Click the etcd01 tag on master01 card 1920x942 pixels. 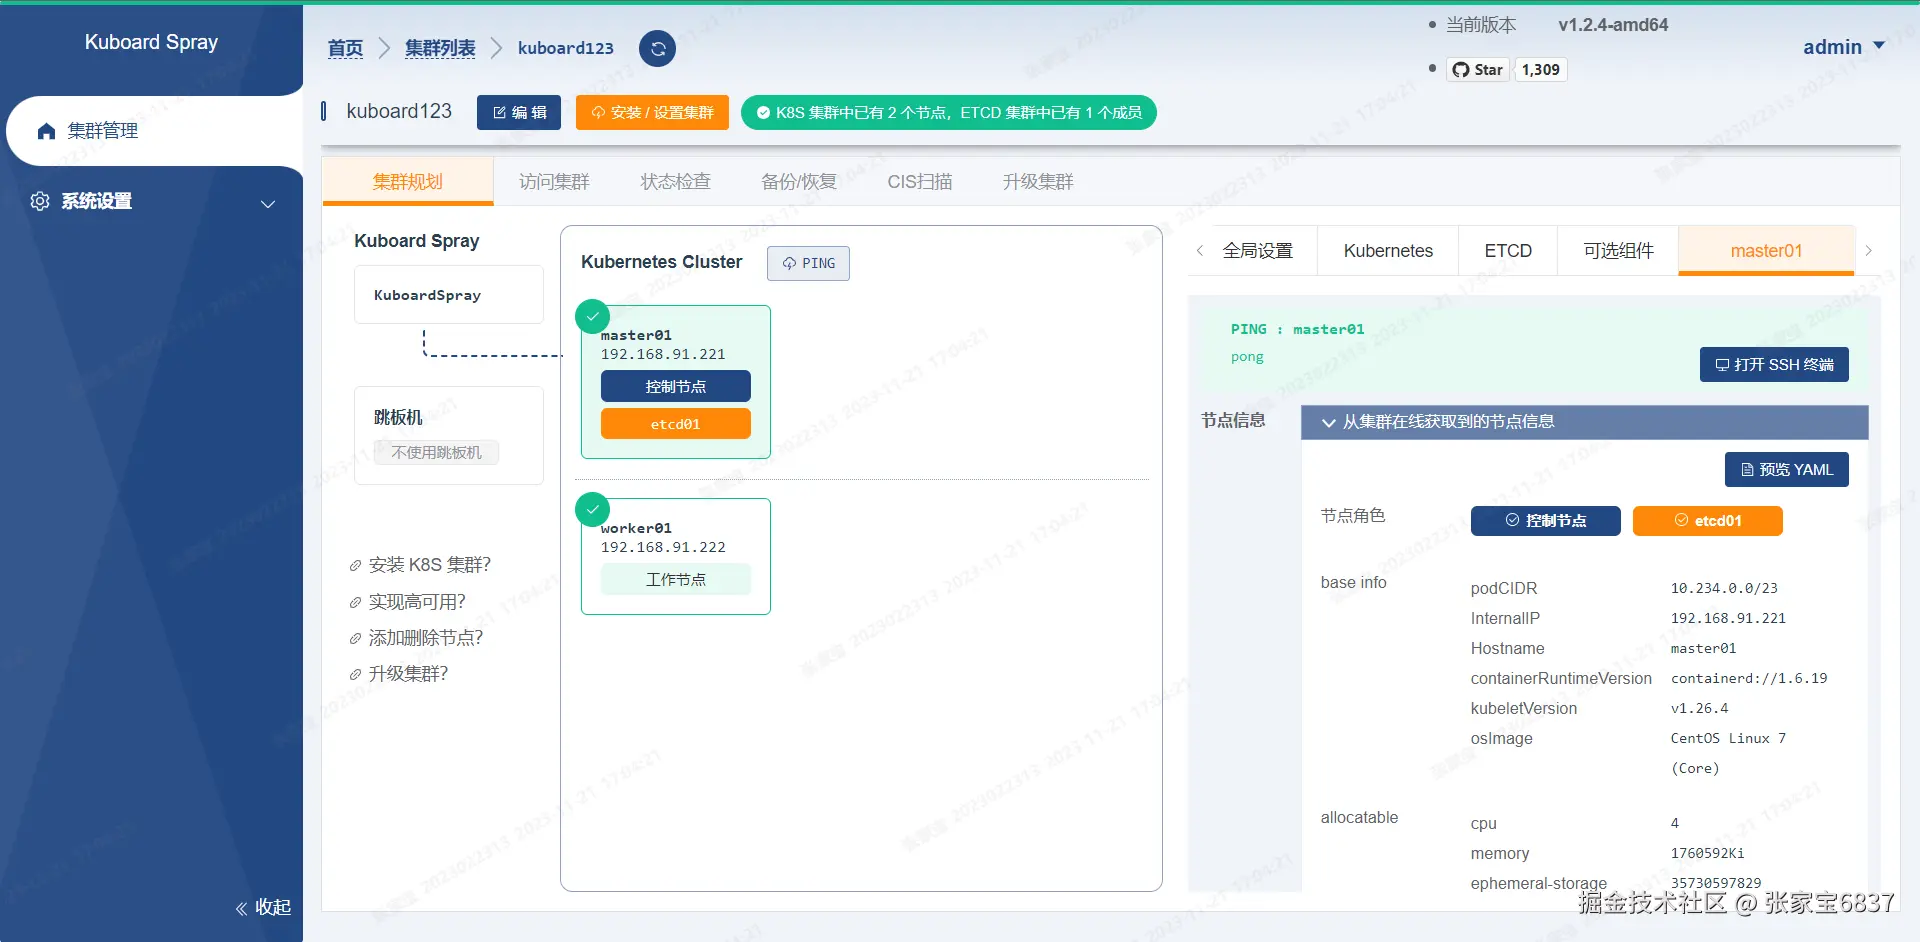point(676,424)
